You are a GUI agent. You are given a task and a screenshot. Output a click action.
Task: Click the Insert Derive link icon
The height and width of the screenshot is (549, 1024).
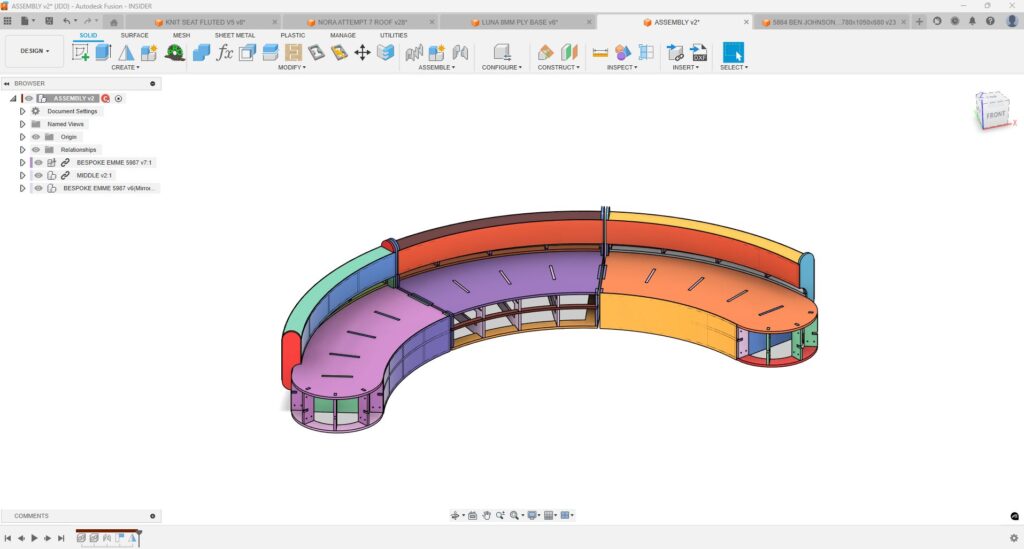[675, 52]
